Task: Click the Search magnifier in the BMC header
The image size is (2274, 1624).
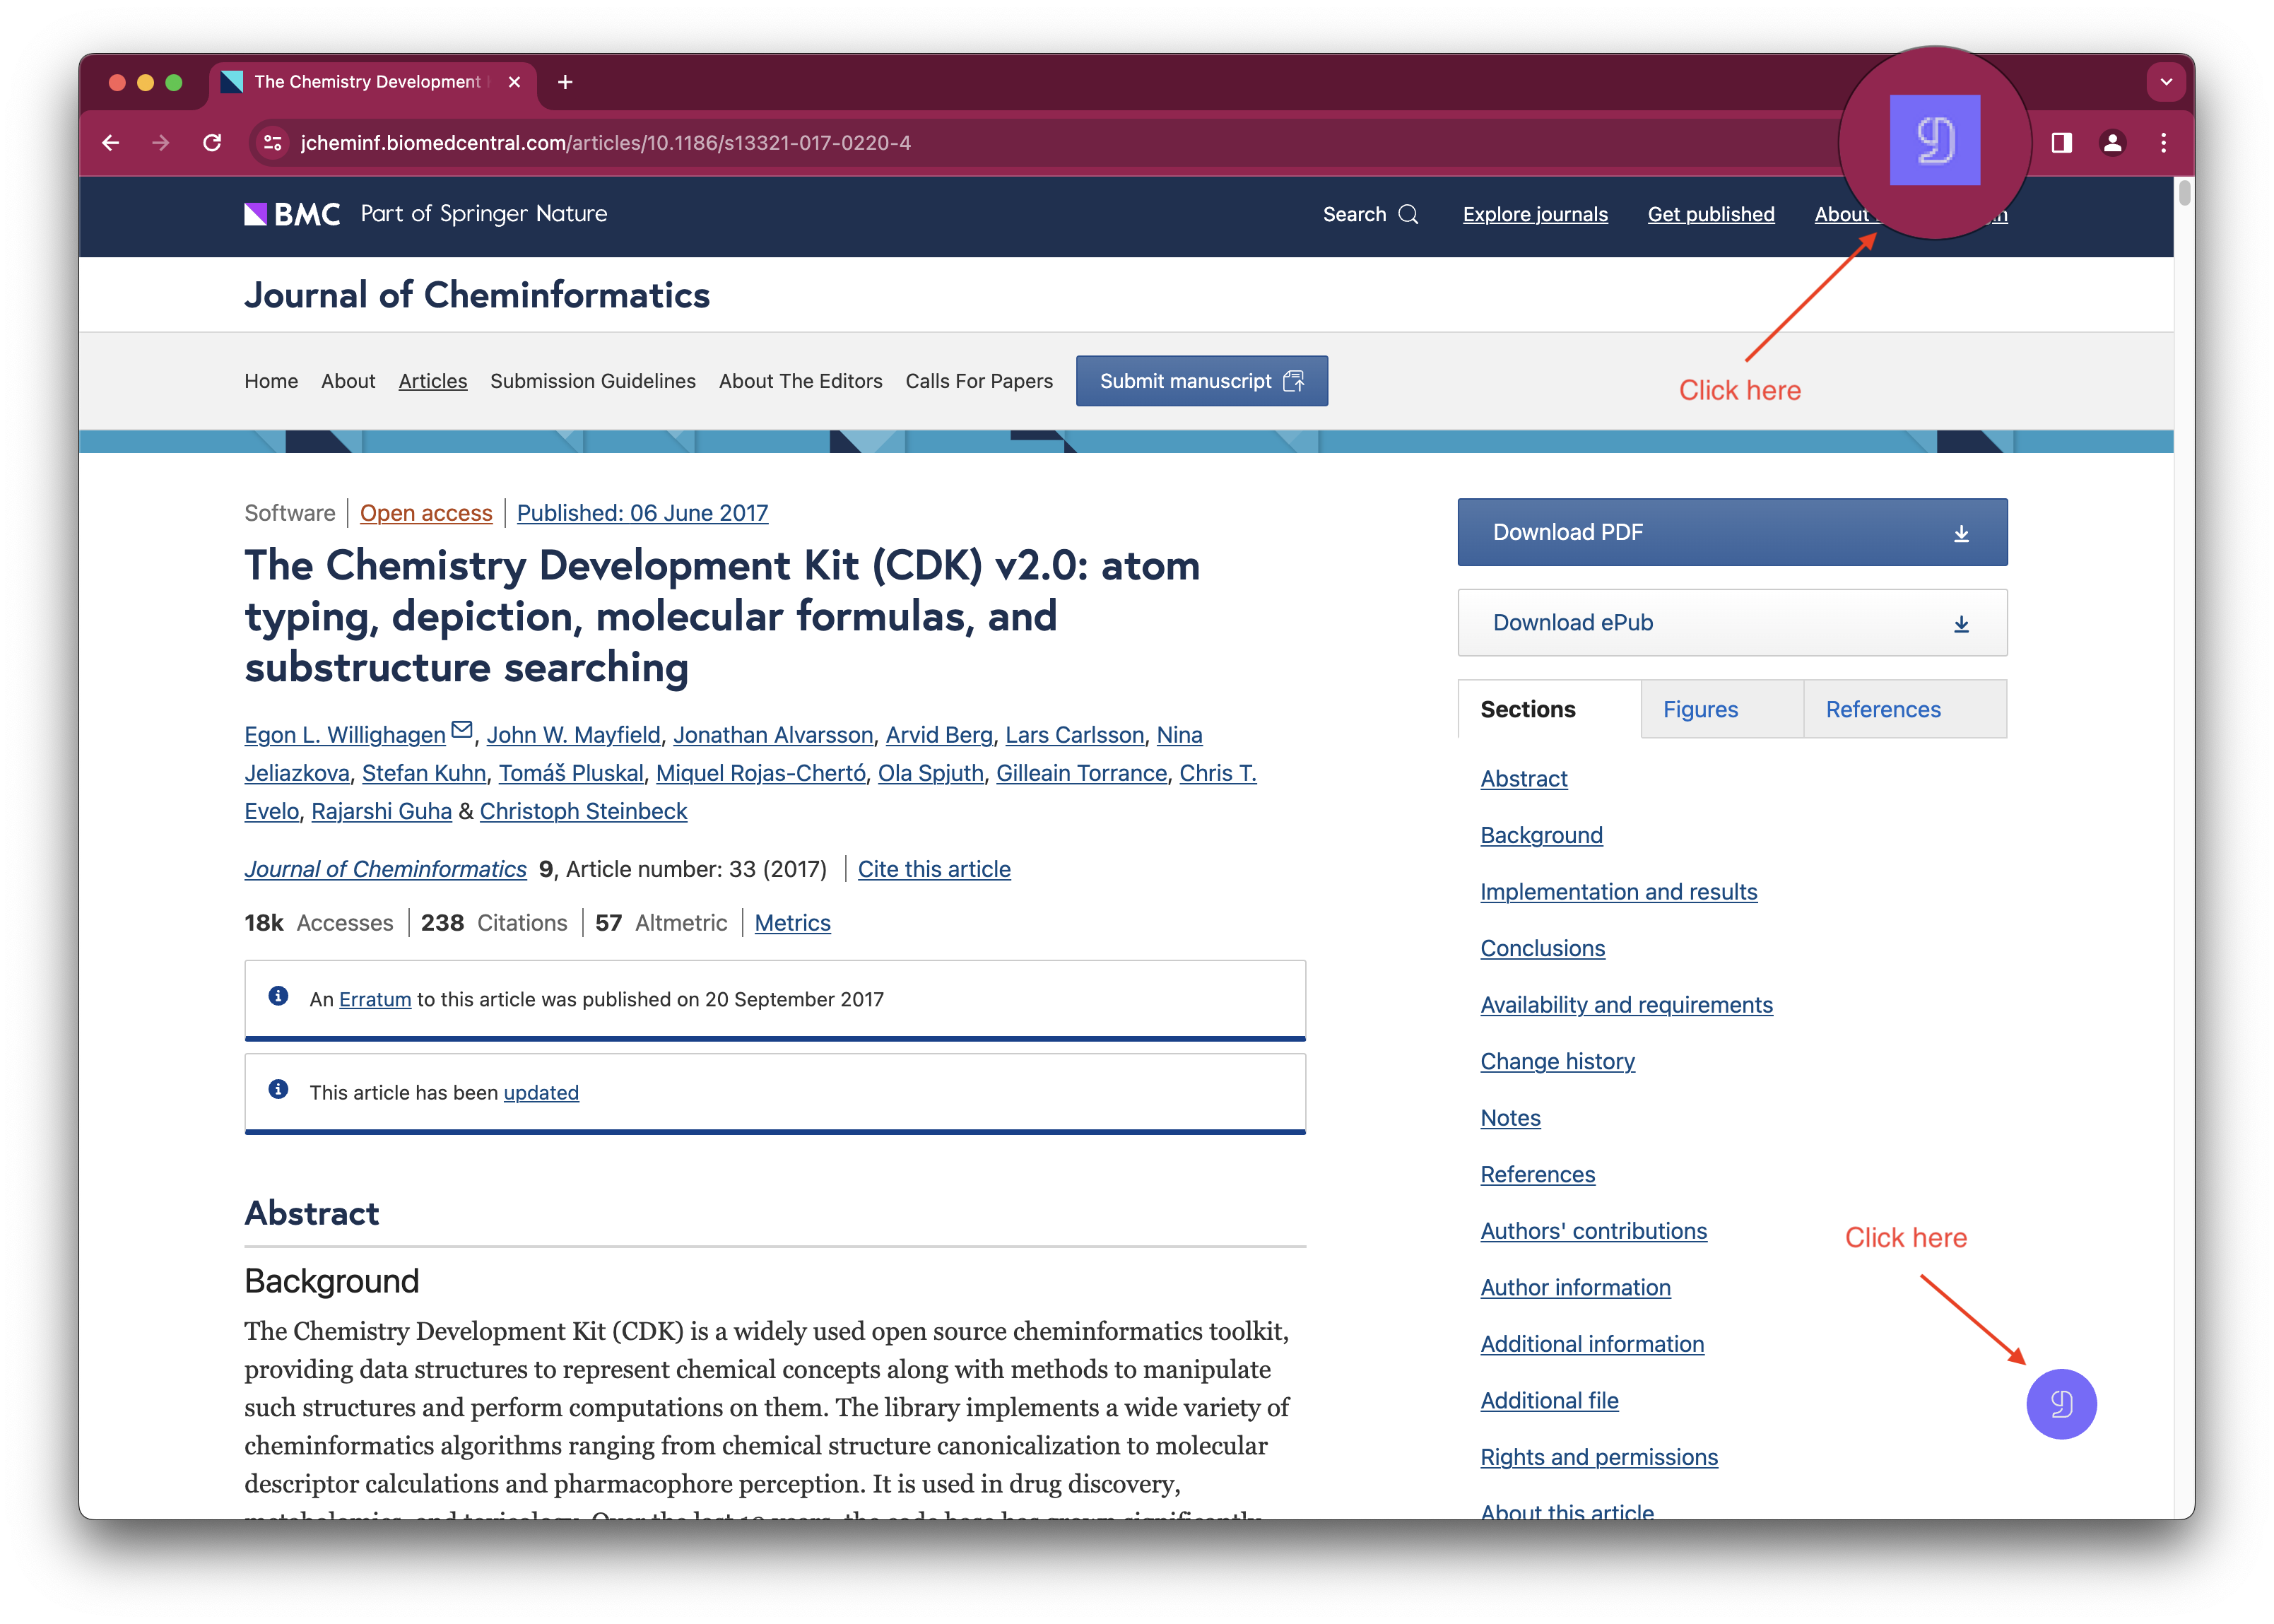Action: [x=1408, y=214]
